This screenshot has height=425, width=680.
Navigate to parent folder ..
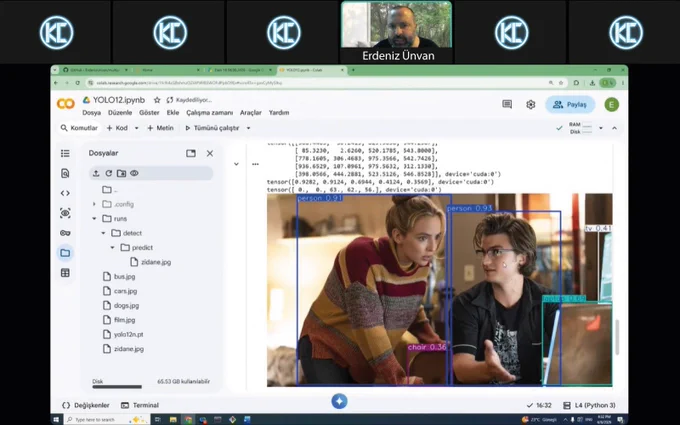tap(110, 190)
